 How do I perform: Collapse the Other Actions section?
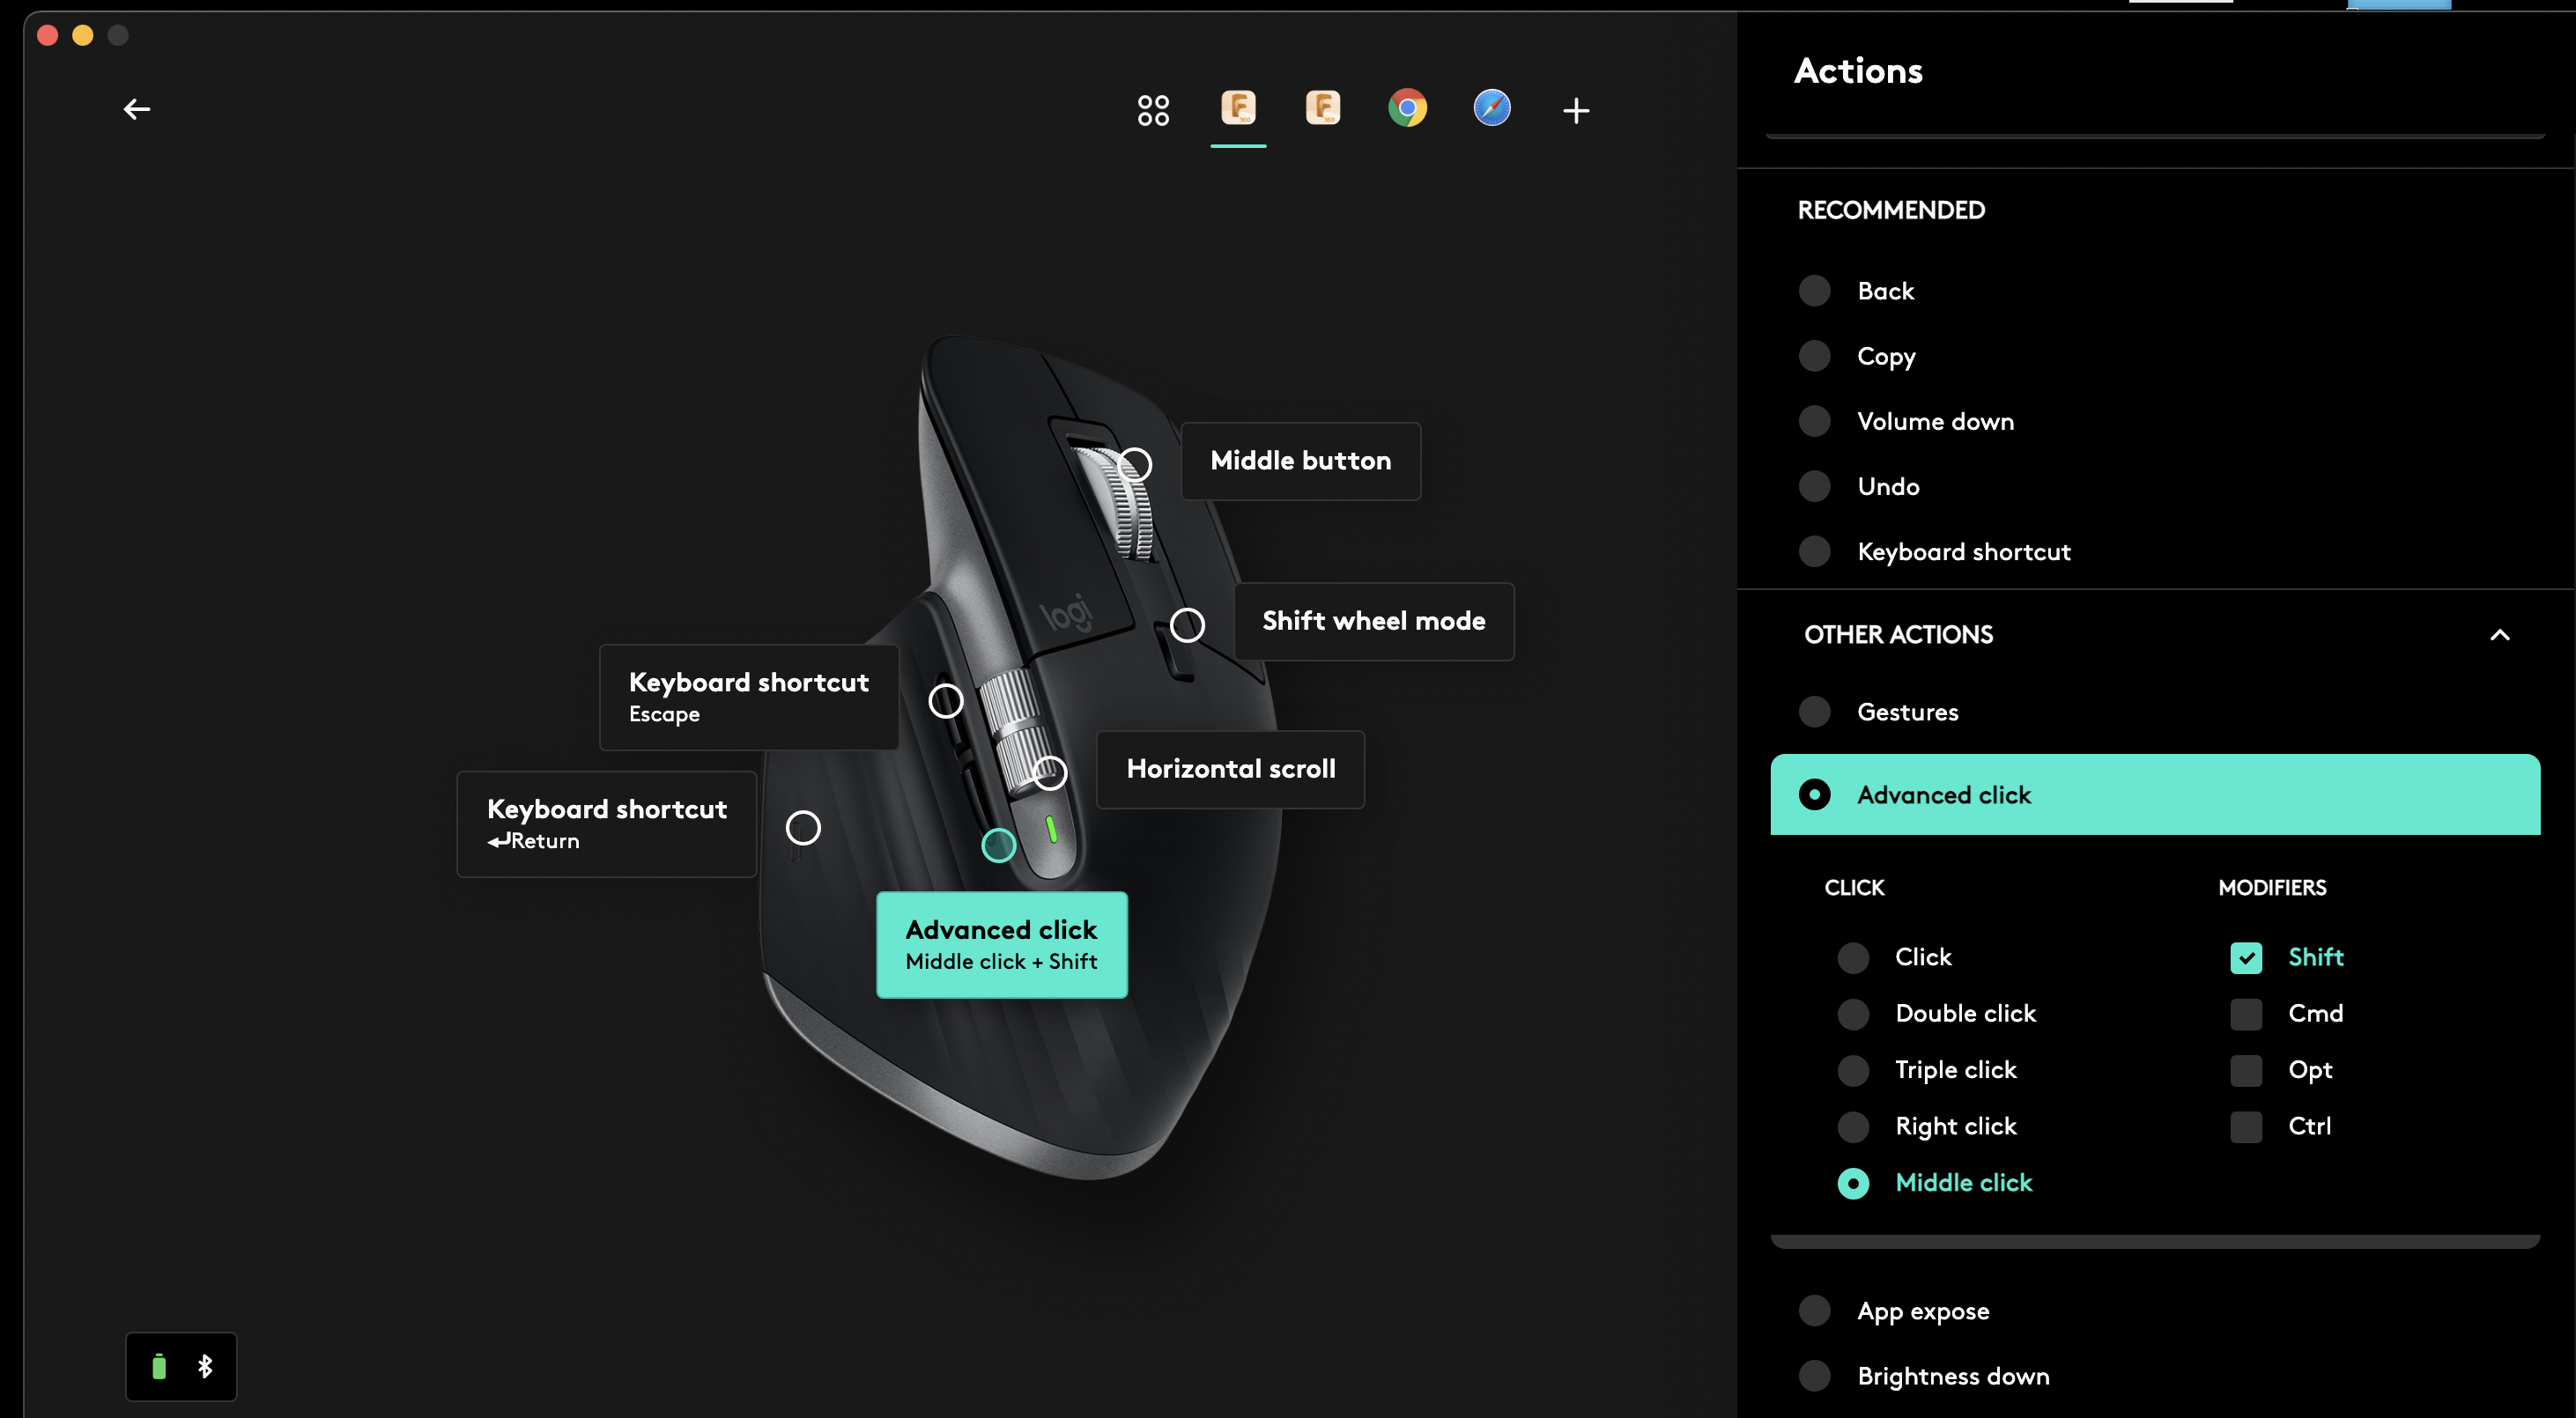pos(2499,634)
